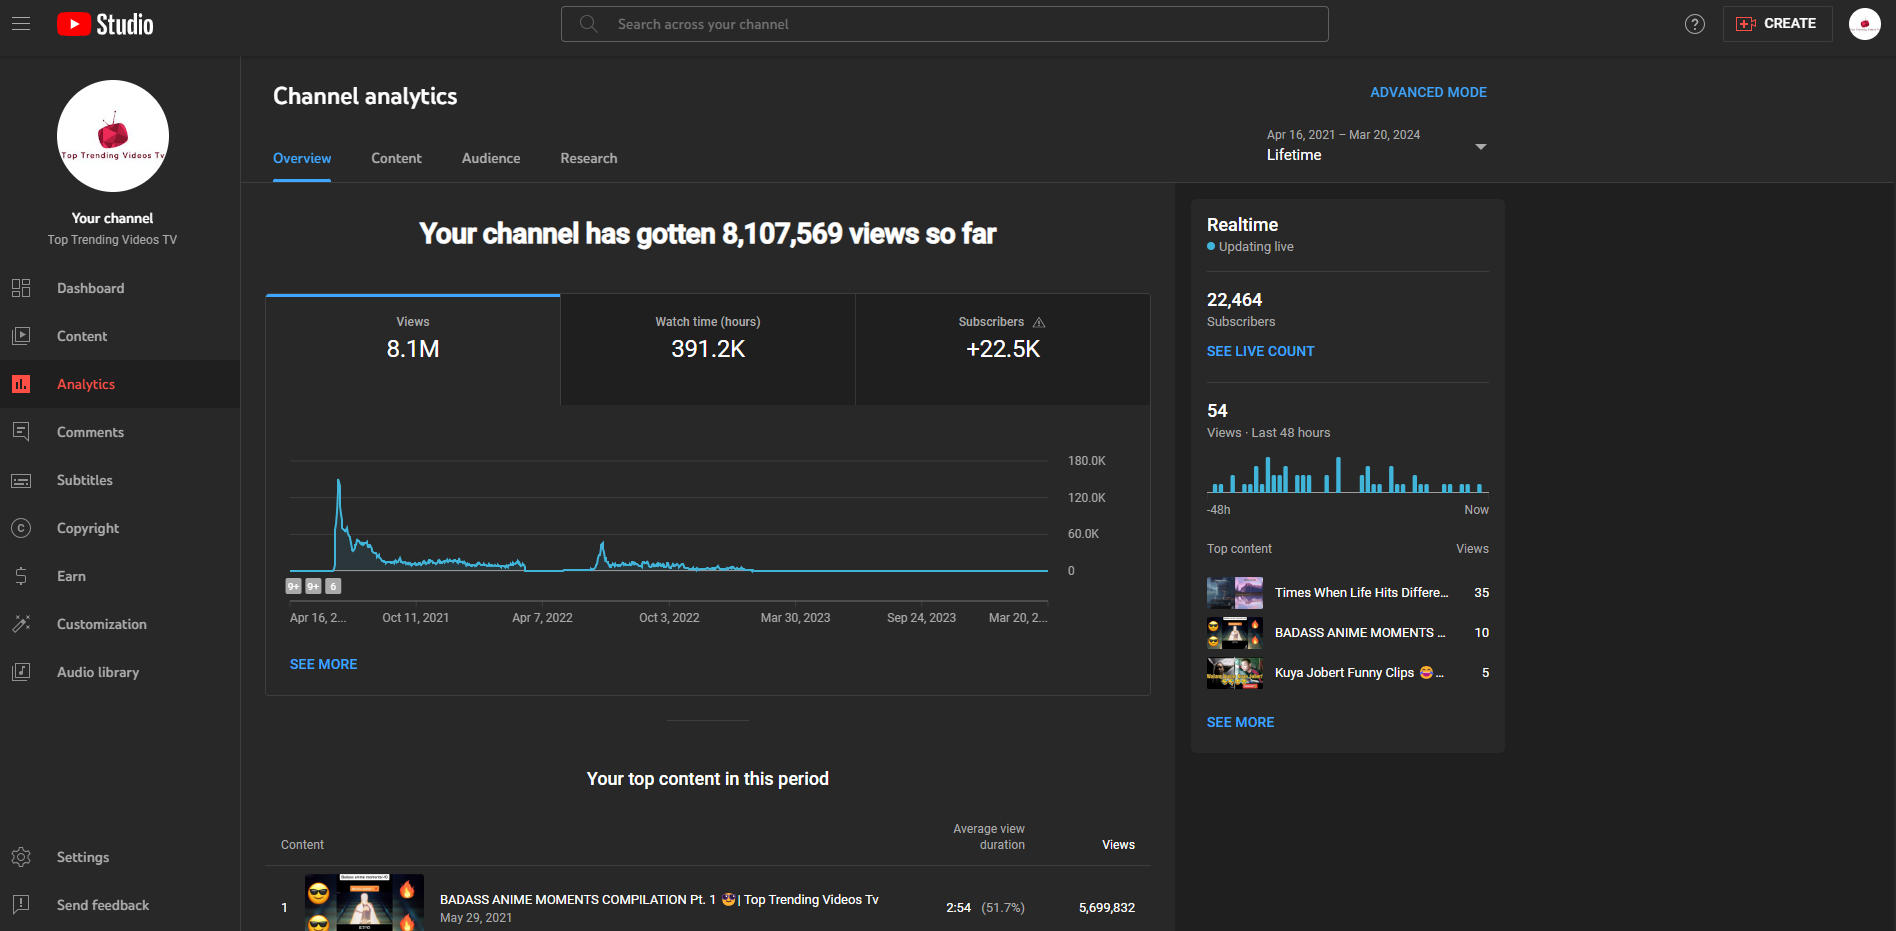
Task: Click the Subscribers warning triangle icon
Action: 1039,322
